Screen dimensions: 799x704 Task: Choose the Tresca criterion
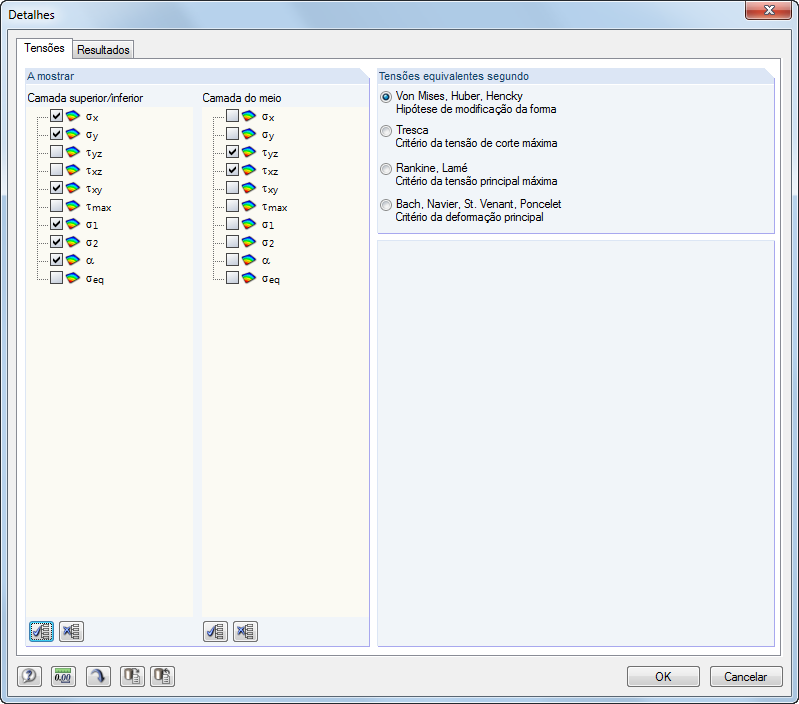click(386, 131)
